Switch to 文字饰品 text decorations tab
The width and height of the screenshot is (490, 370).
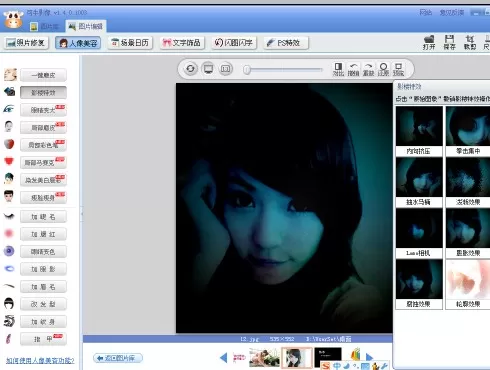[x=182, y=43]
